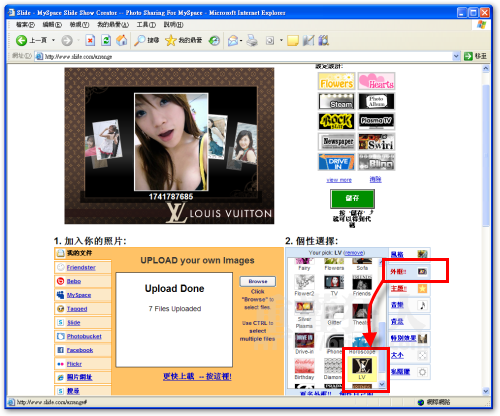The height and width of the screenshot is (416, 500).
Task: Click the 'view more' designs link
Action: [339, 180]
